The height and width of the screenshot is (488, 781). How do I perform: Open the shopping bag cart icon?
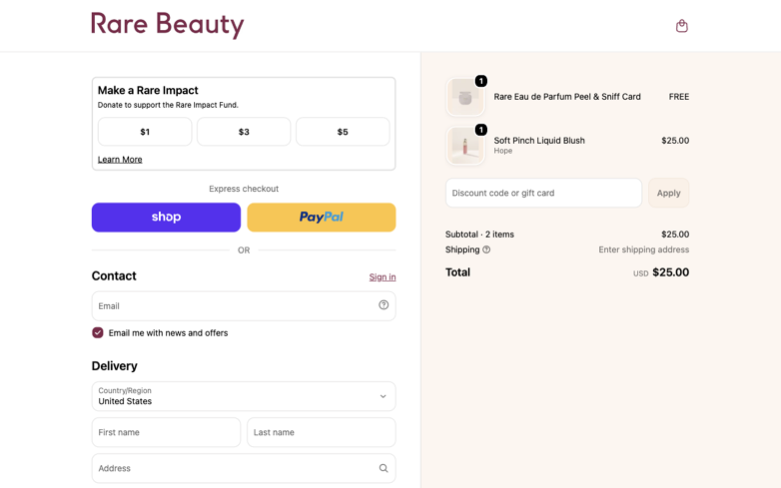[x=681, y=26]
